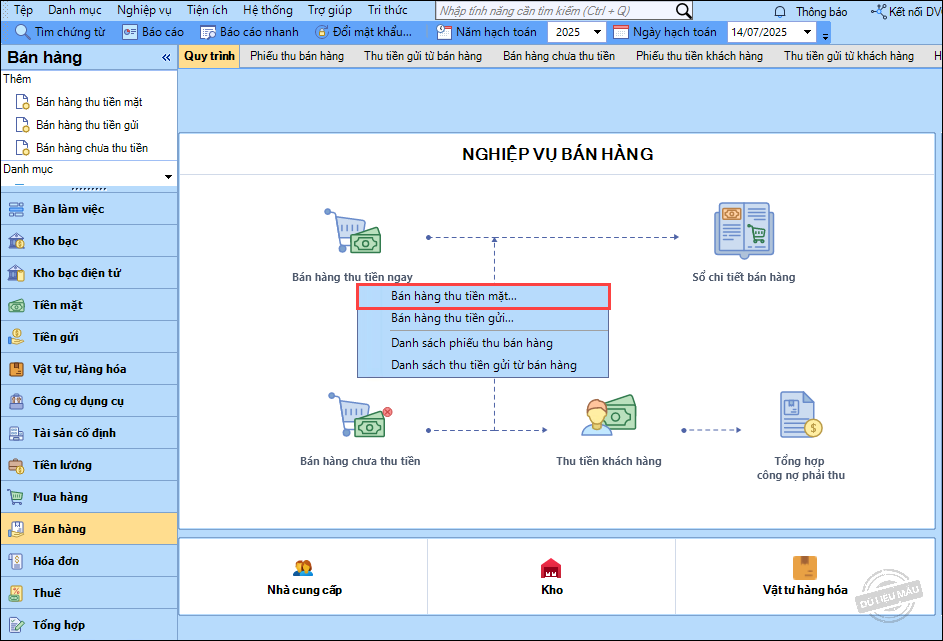Expand the Danh mục section arrow
Screen dimensions: 943x641
pos(168,177)
